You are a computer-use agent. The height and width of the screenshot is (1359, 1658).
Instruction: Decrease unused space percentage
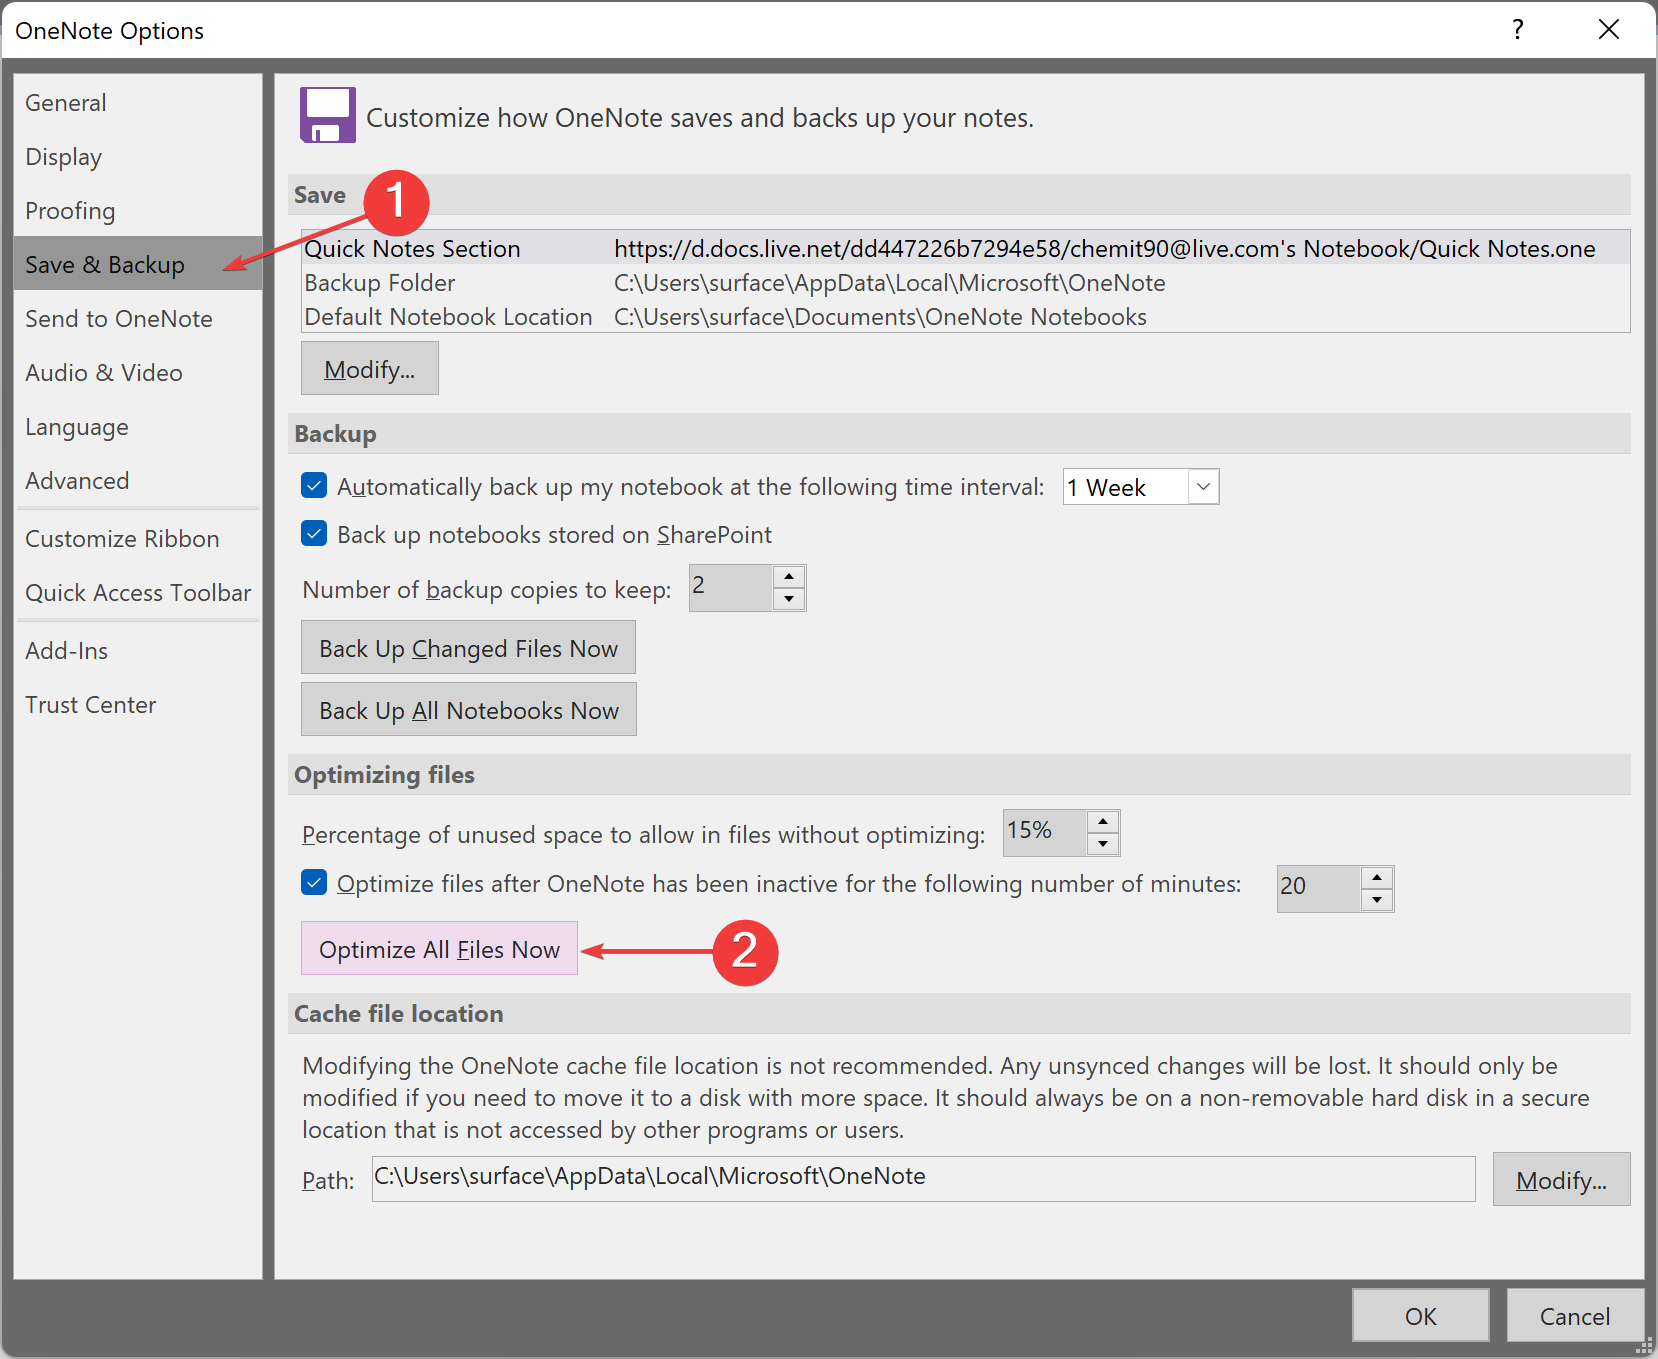[1103, 844]
